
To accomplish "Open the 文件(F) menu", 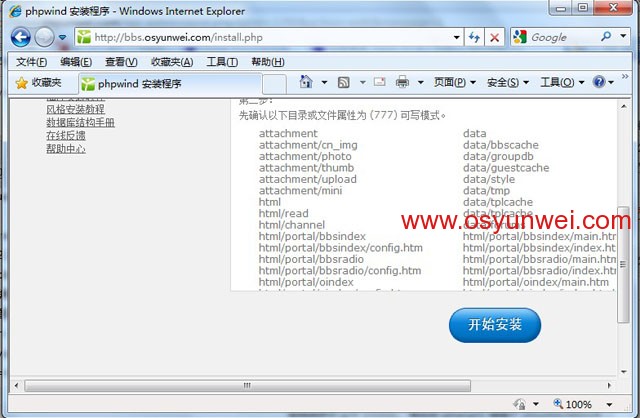I will tap(31, 62).
